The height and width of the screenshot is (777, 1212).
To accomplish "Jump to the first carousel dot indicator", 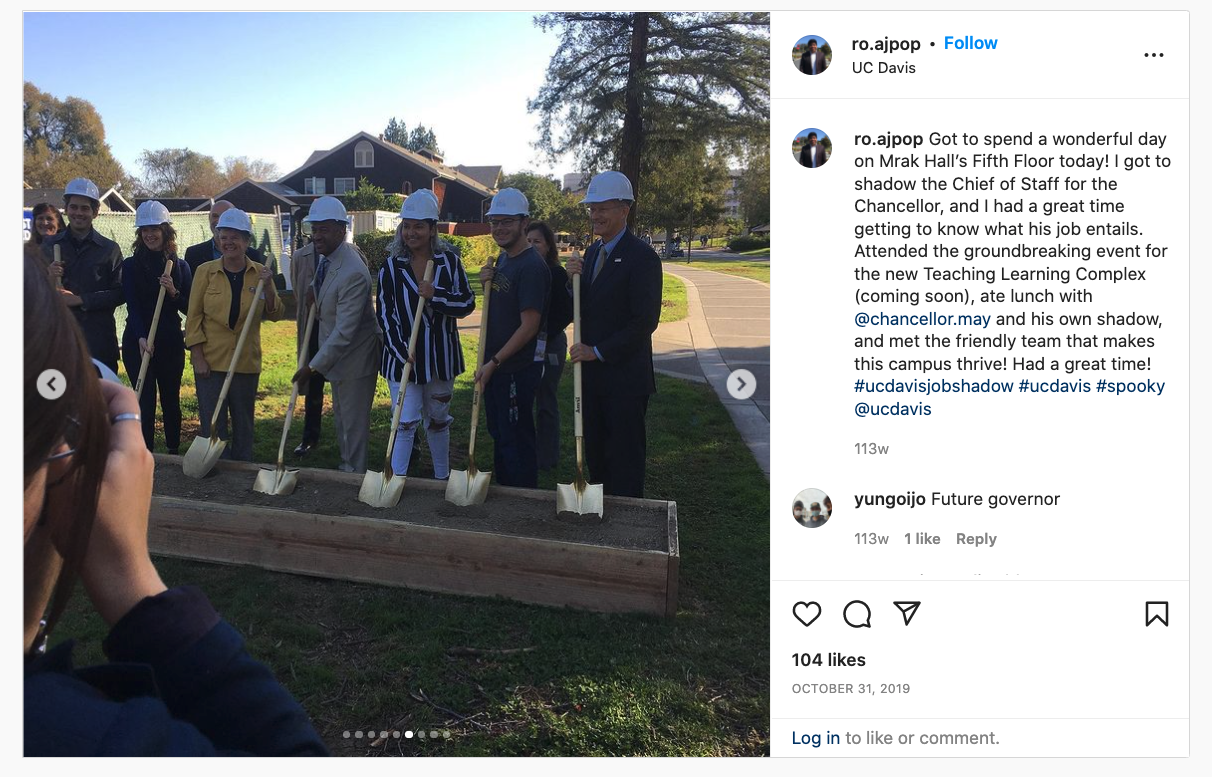I will pyautogui.click(x=347, y=734).
